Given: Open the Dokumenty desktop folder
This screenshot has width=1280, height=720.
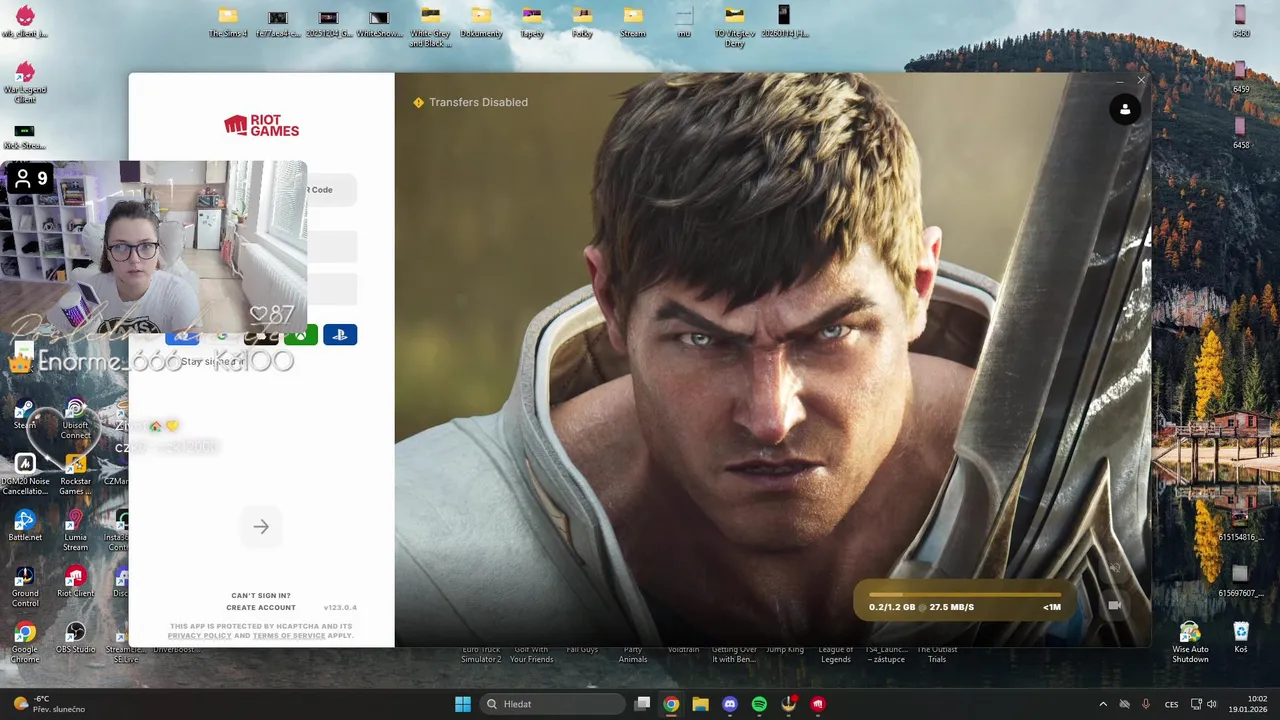Looking at the screenshot, I should tap(481, 22).
